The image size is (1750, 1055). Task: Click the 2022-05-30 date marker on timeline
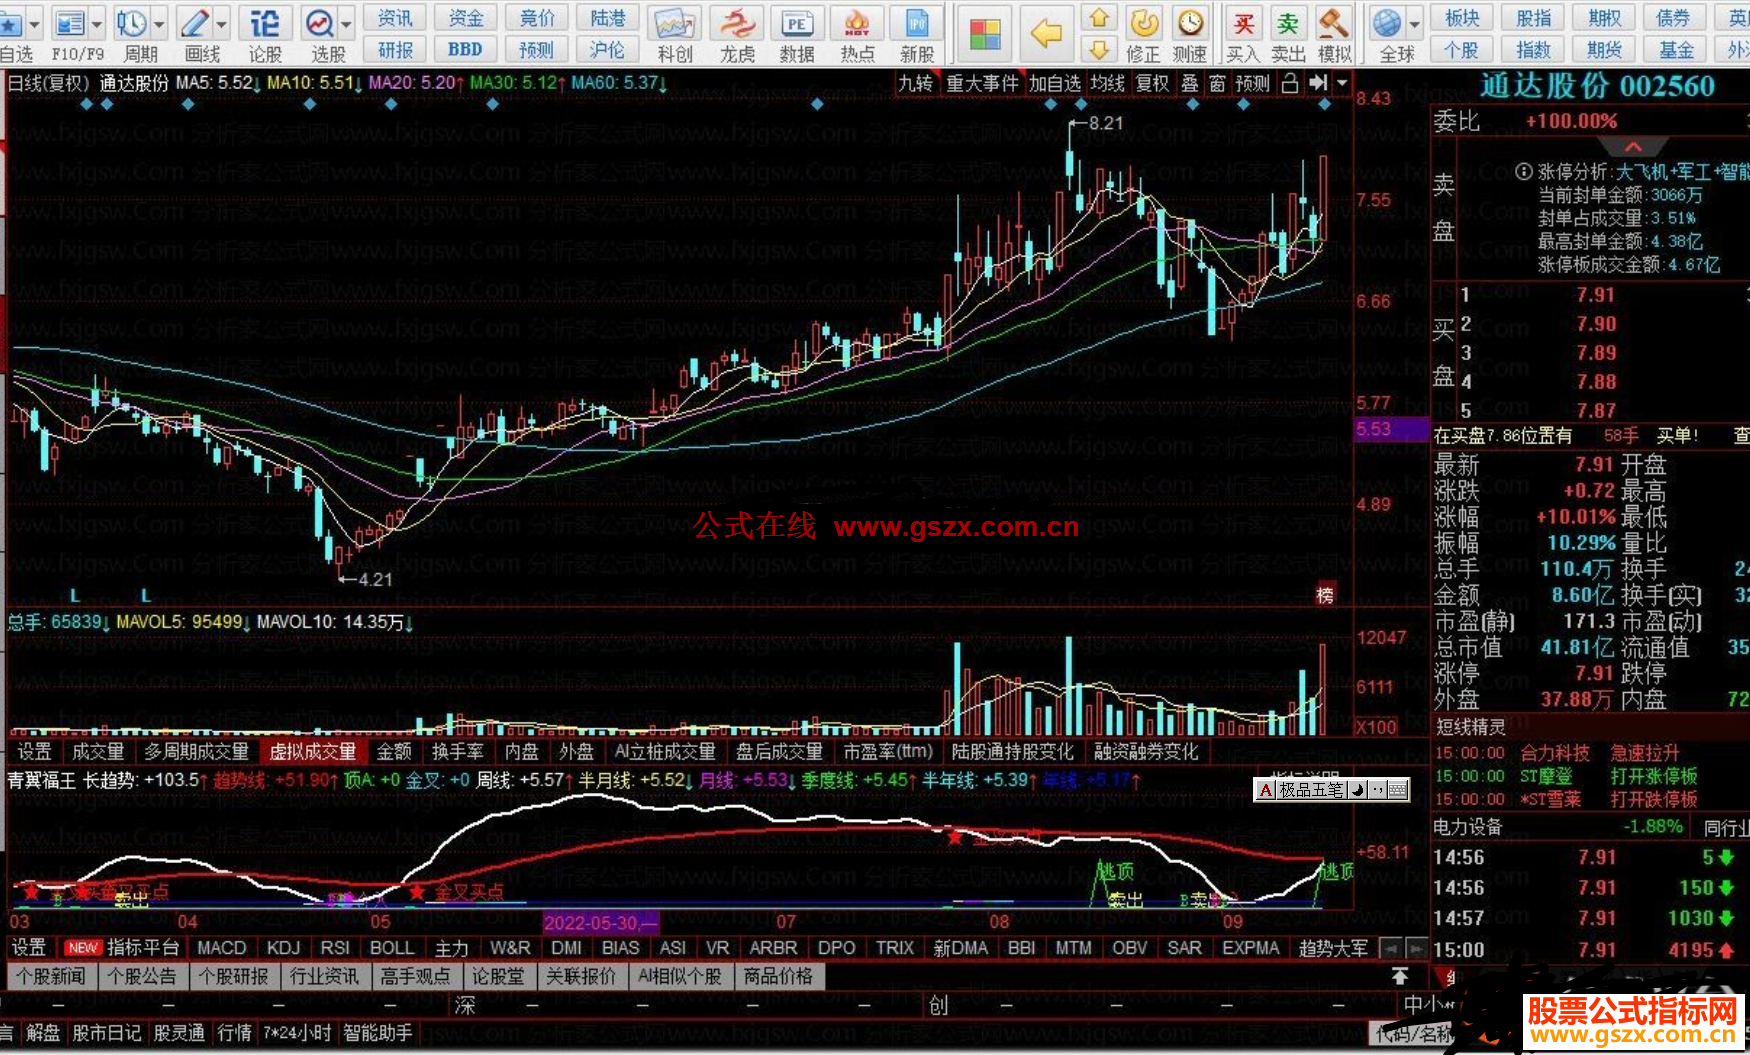[601, 922]
